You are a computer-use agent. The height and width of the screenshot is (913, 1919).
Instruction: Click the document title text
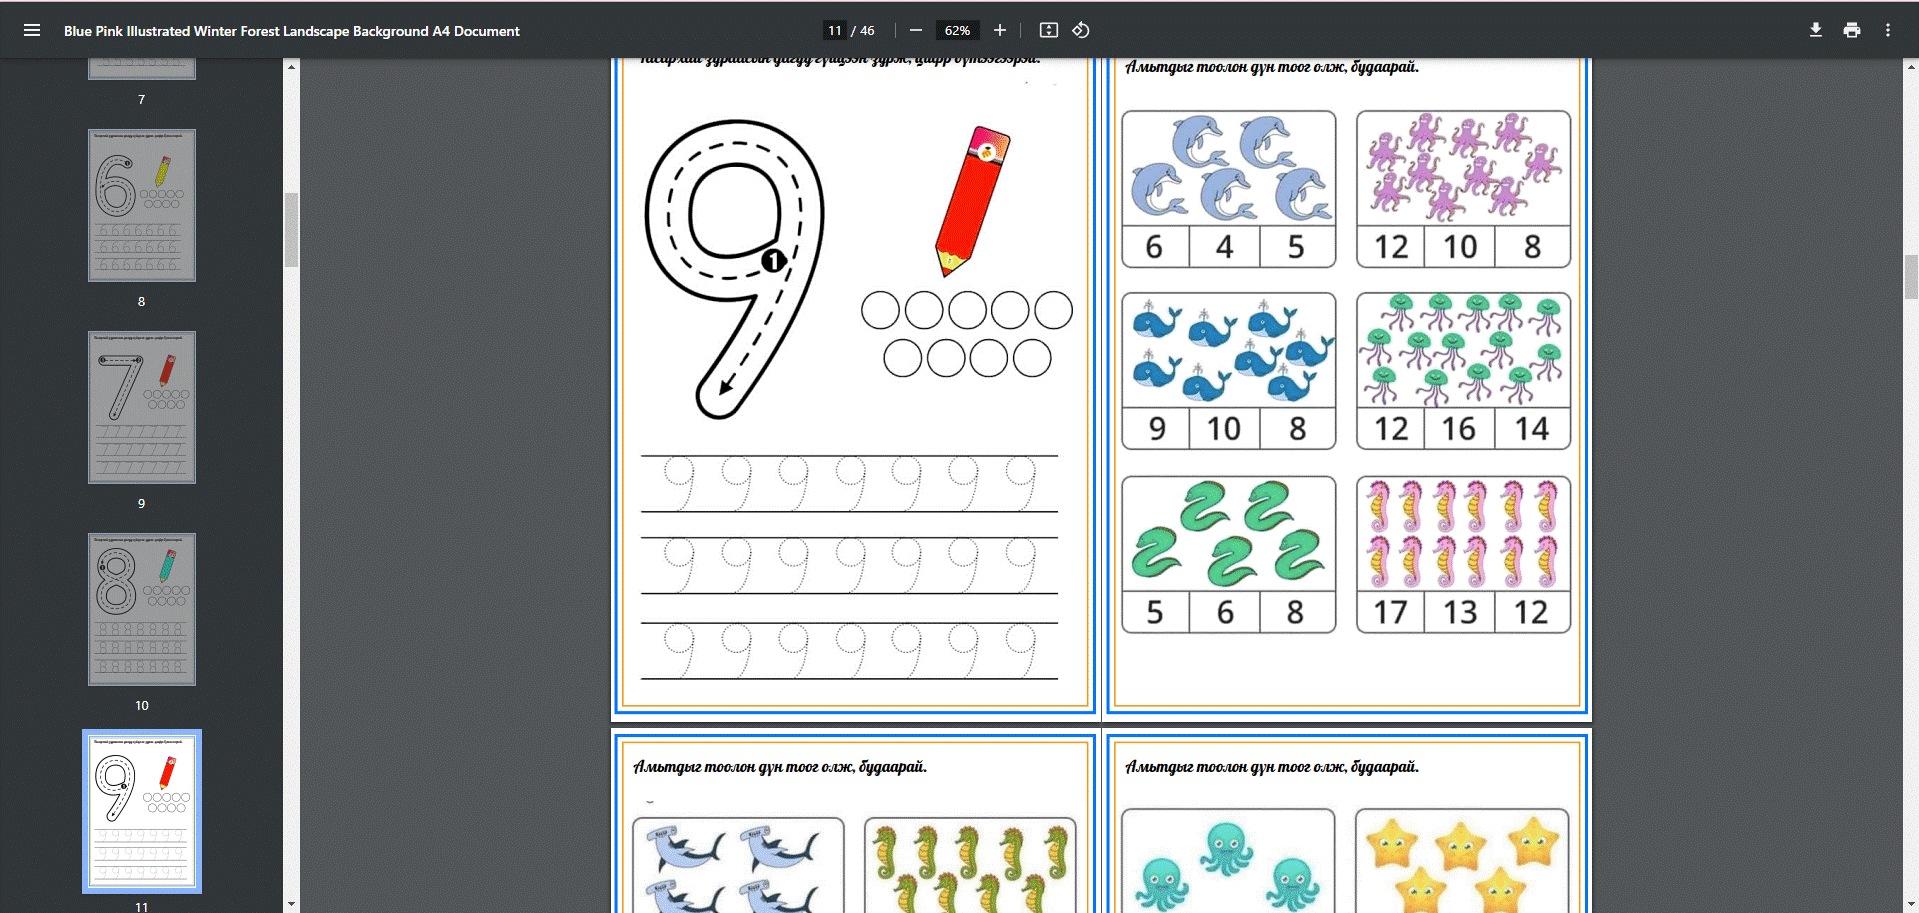(x=292, y=31)
